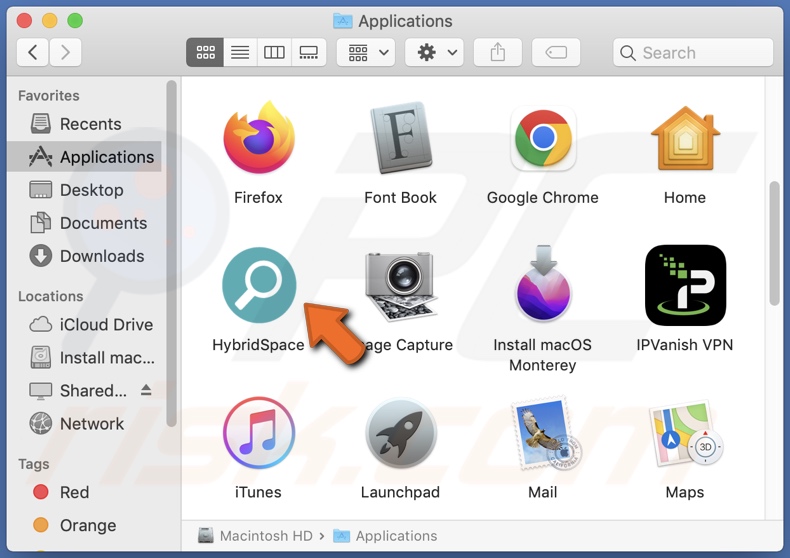Image resolution: width=790 pixels, height=558 pixels.
Task: Open Documents in the sidebar
Action: pos(85,223)
